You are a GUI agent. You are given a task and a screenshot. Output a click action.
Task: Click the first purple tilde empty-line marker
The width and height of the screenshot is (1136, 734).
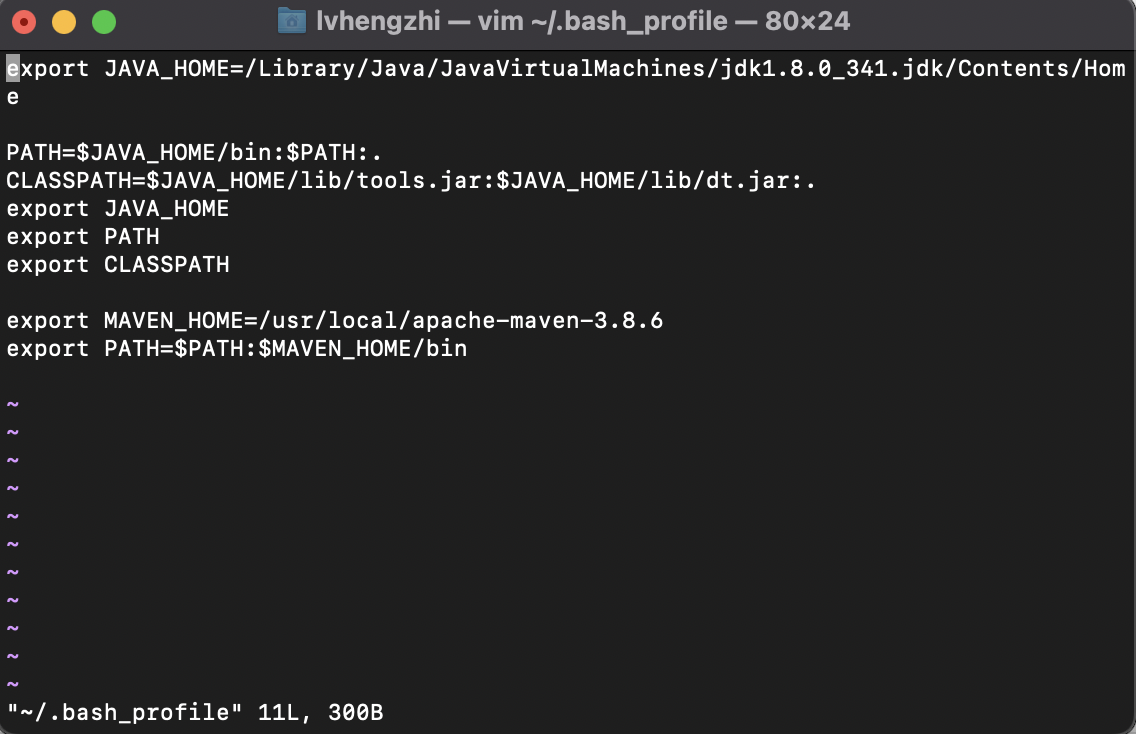13,404
